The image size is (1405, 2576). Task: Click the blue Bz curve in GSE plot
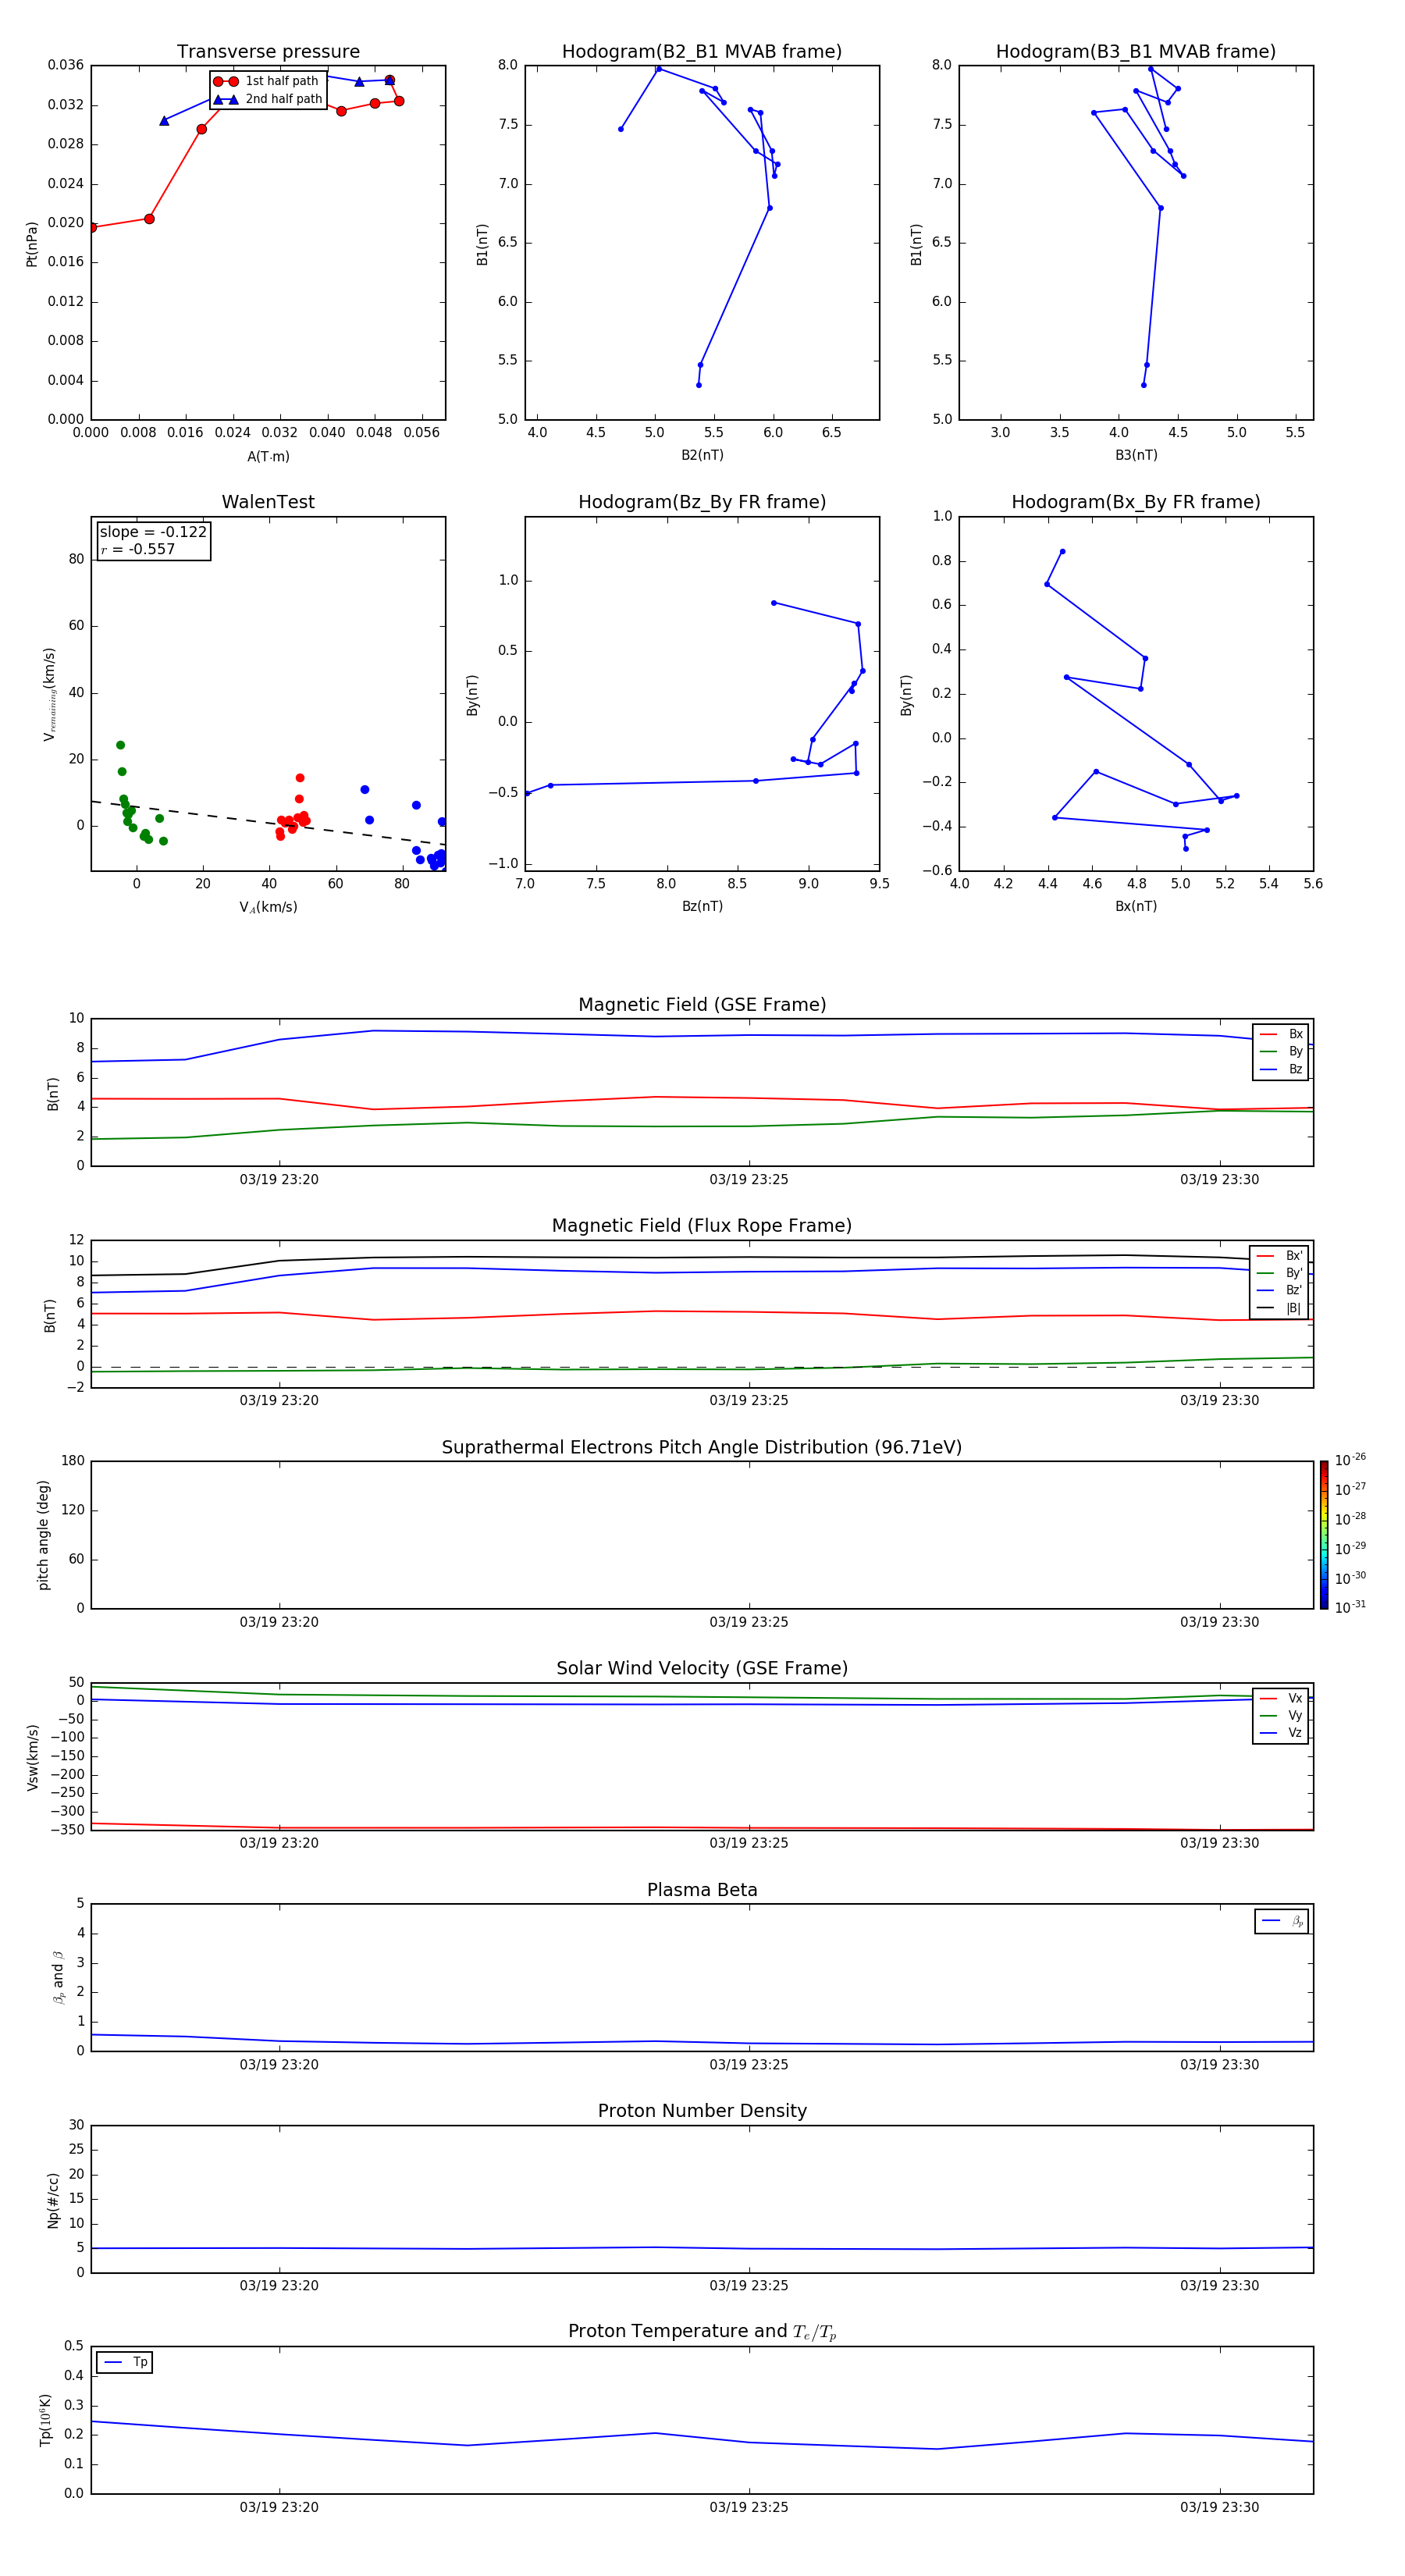pyautogui.click(x=702, y=1036)
